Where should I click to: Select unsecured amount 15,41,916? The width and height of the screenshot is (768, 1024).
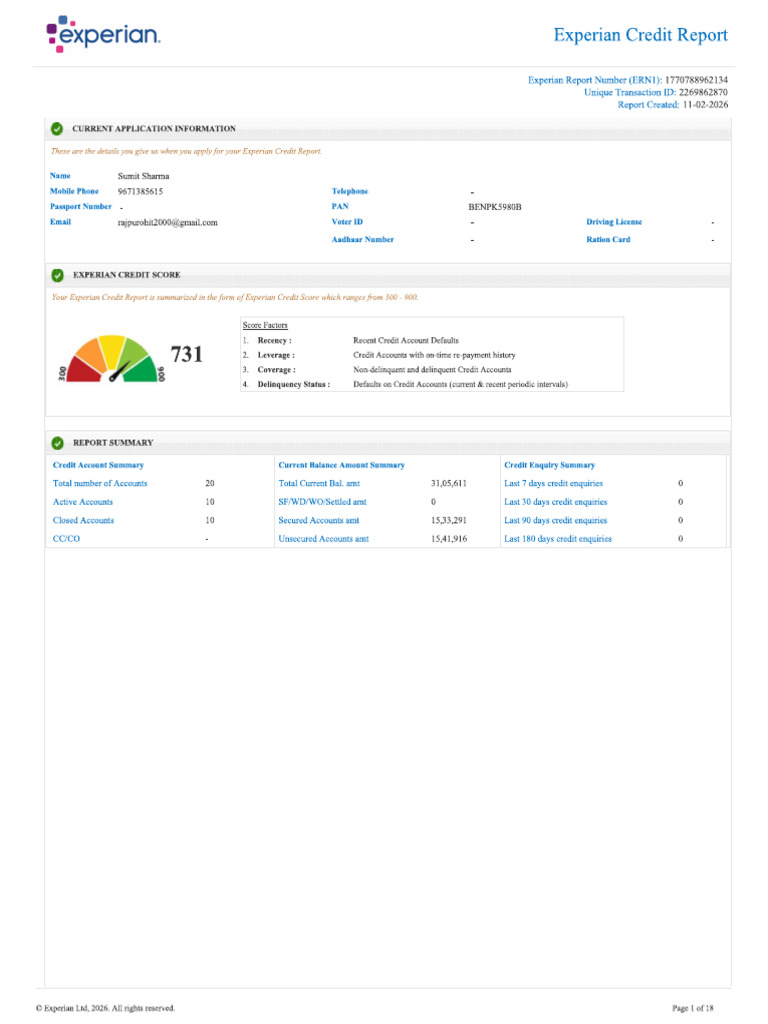449,539
